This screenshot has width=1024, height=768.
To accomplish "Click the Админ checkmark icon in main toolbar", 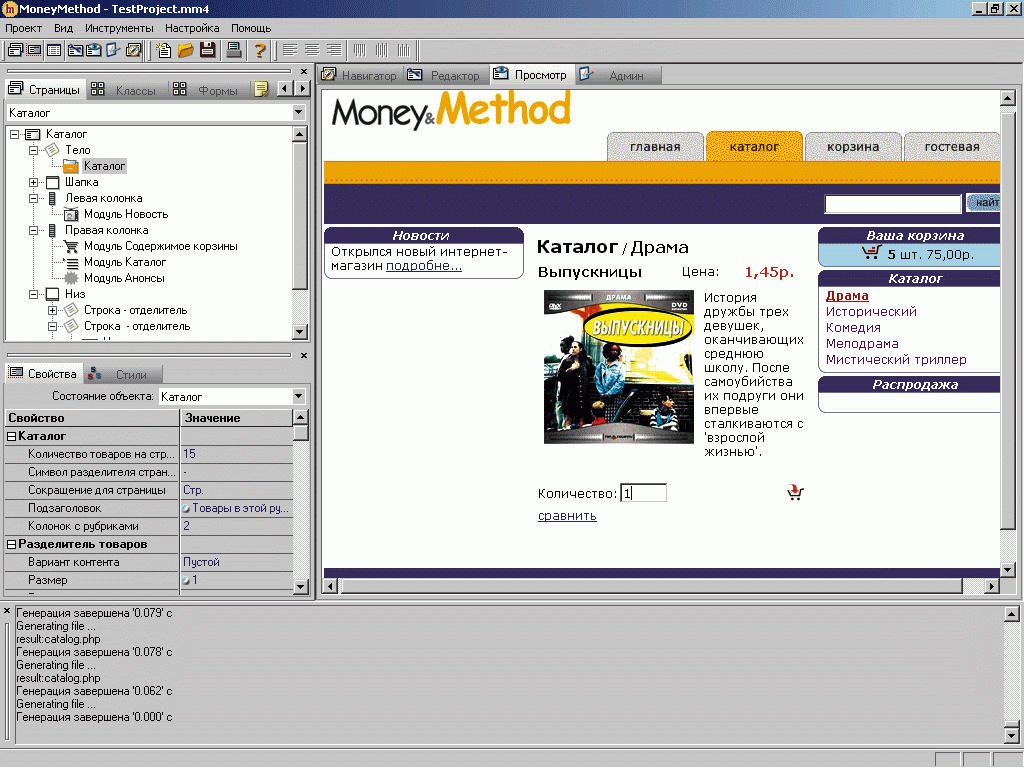I will (113, 50).
